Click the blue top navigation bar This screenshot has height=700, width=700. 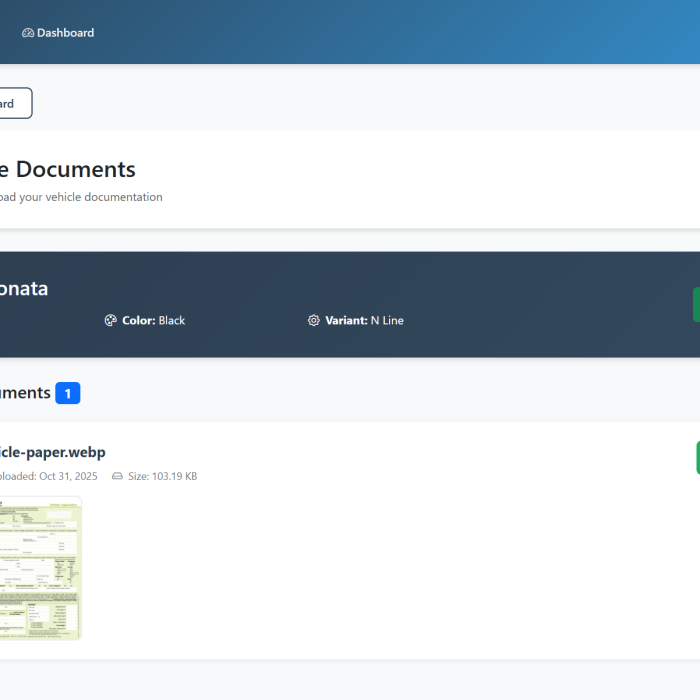pyautogui.click(x=400, y=32)
